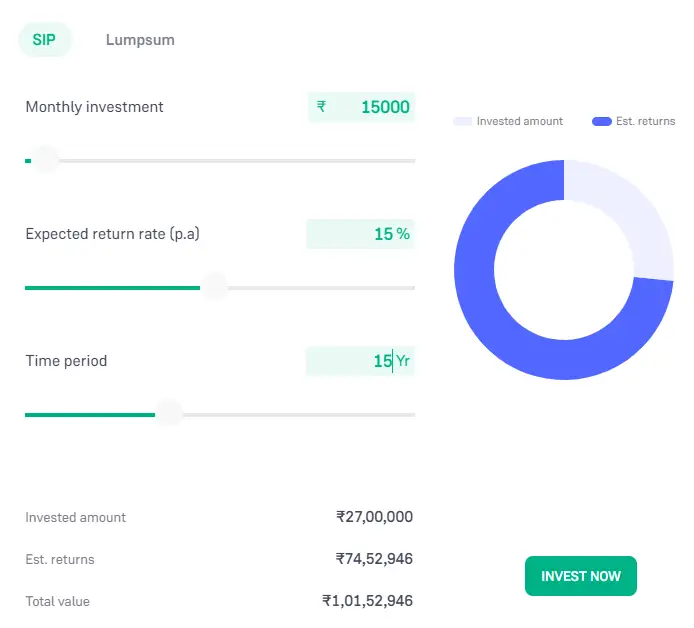Click the Est. returns legend label text
The image size is (694, 628).
pos(645,121)
